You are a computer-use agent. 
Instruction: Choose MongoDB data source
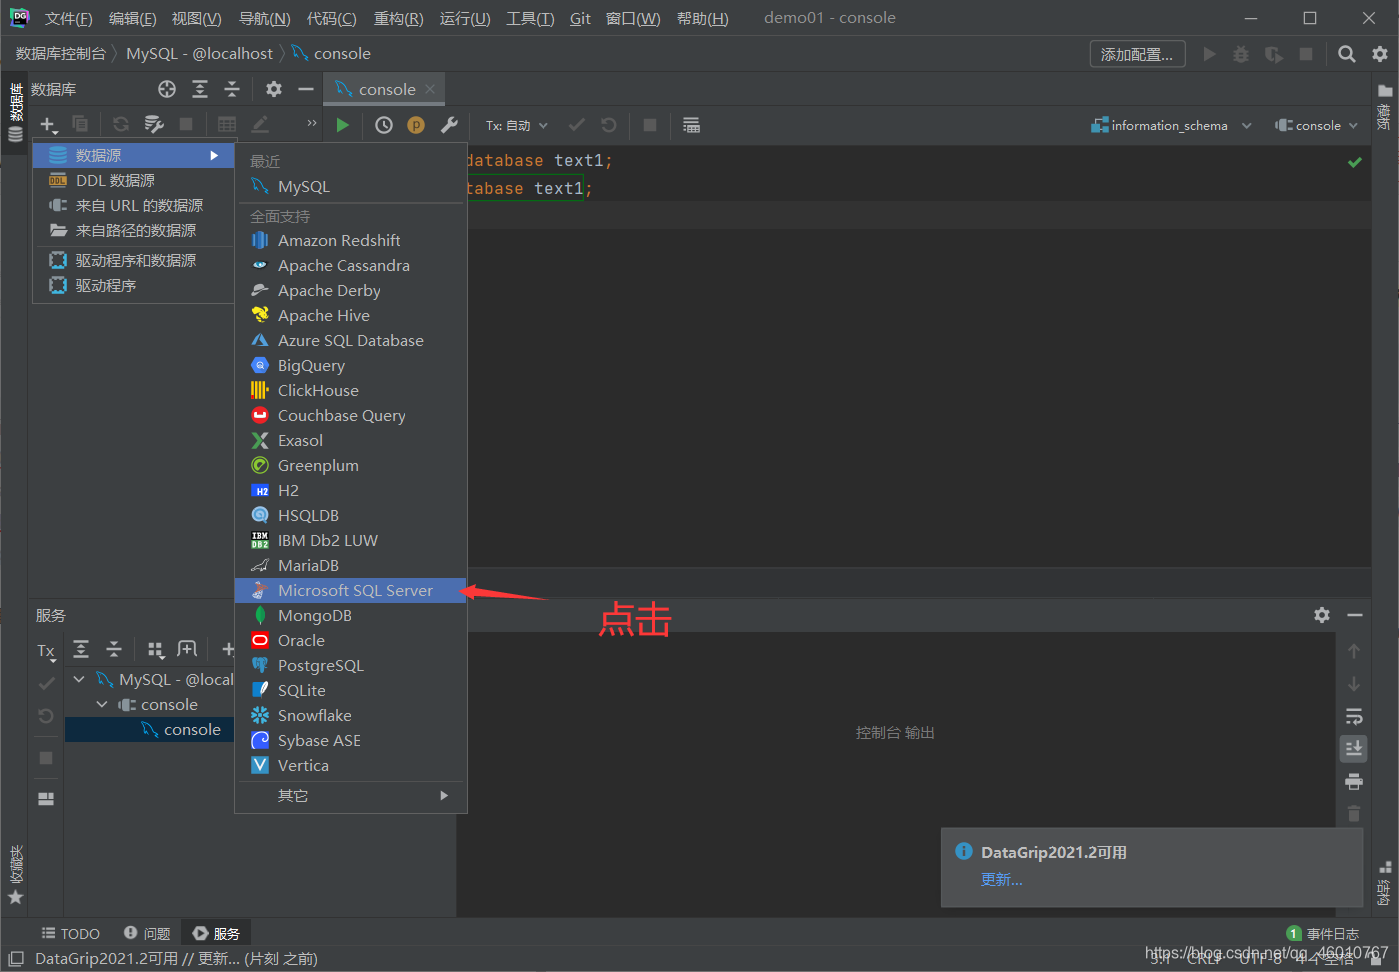(x=351, y=615)
